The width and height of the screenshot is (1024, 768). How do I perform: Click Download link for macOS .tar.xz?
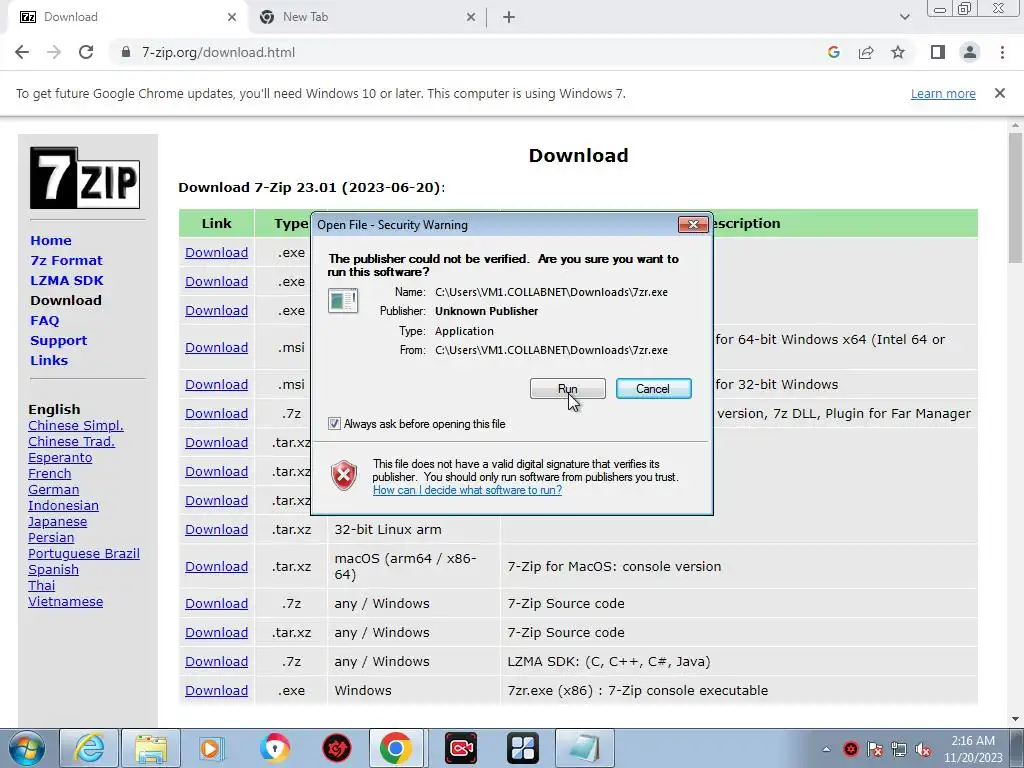(x=216, y=567)
